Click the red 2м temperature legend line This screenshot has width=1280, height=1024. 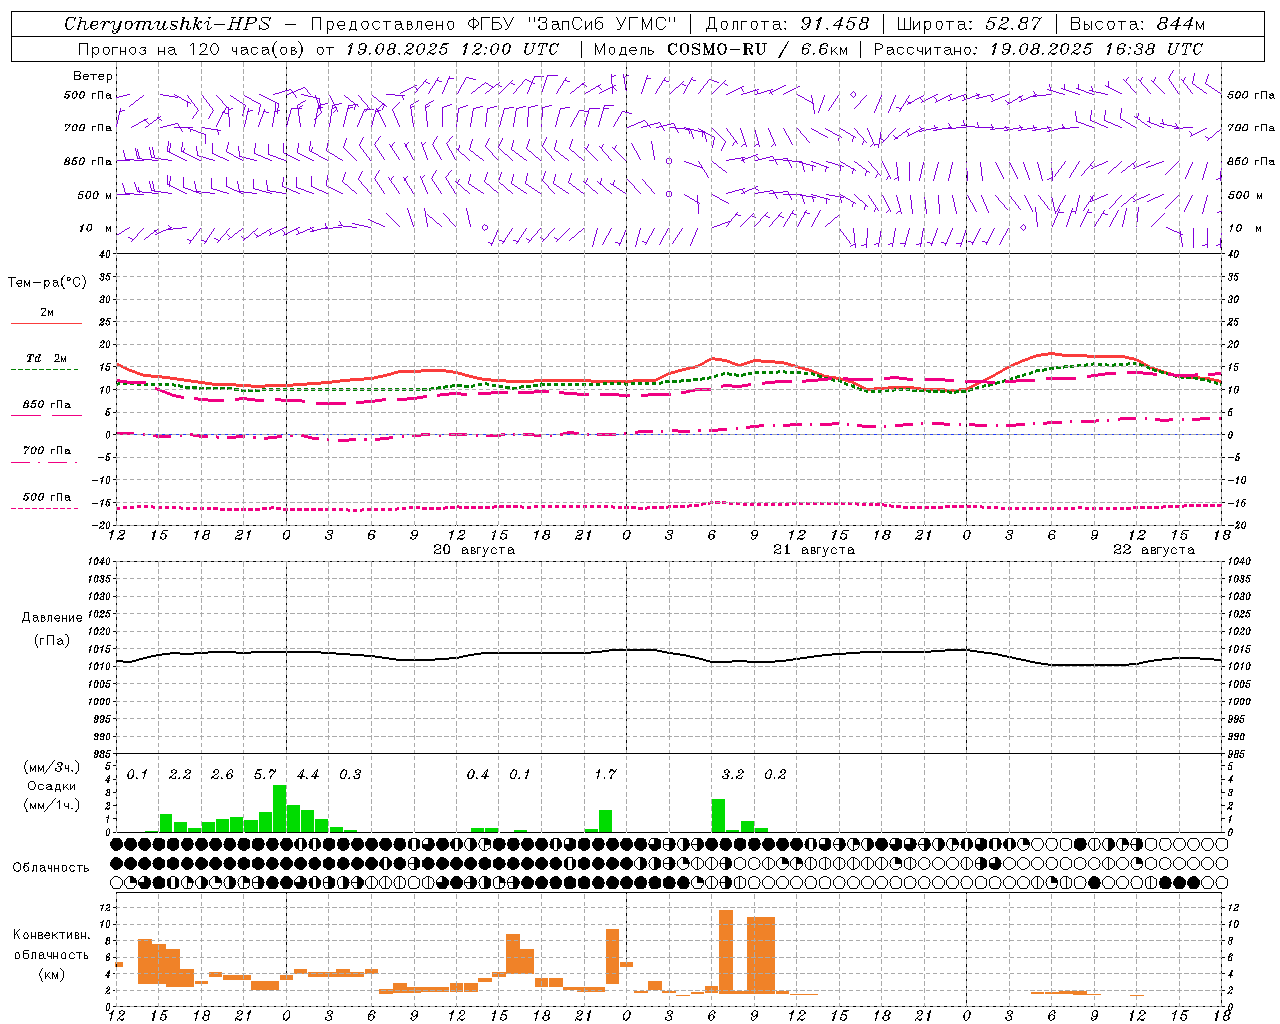(46, 323)
